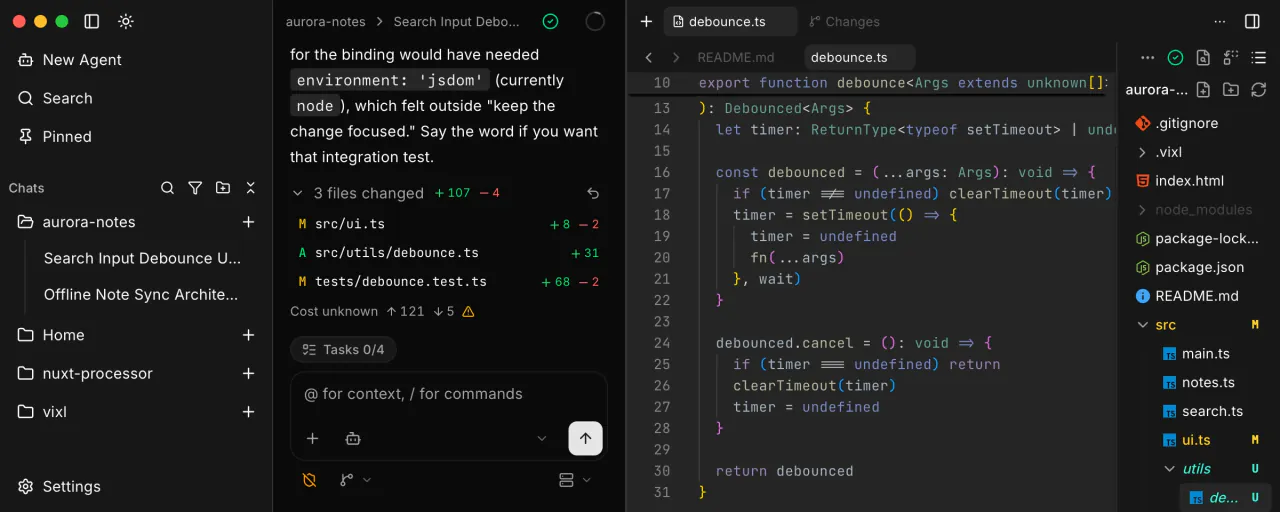Viewport: 1280px width, 512px height.
Task: Switch to the Changes tab
Action: (x=844, y=21)
